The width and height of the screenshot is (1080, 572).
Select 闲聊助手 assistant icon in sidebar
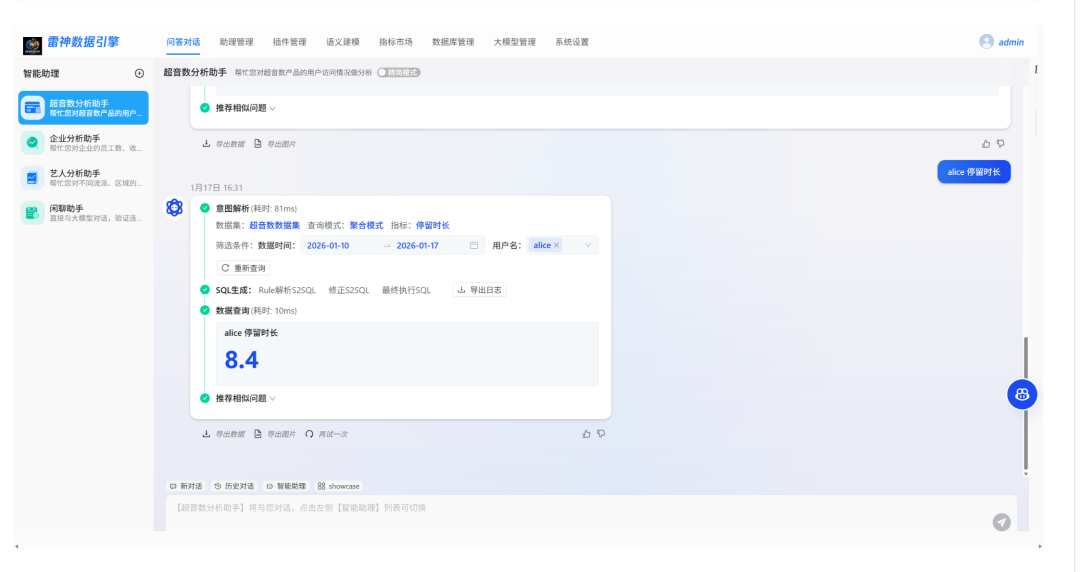pyautogui.click(x=32, y=213)
